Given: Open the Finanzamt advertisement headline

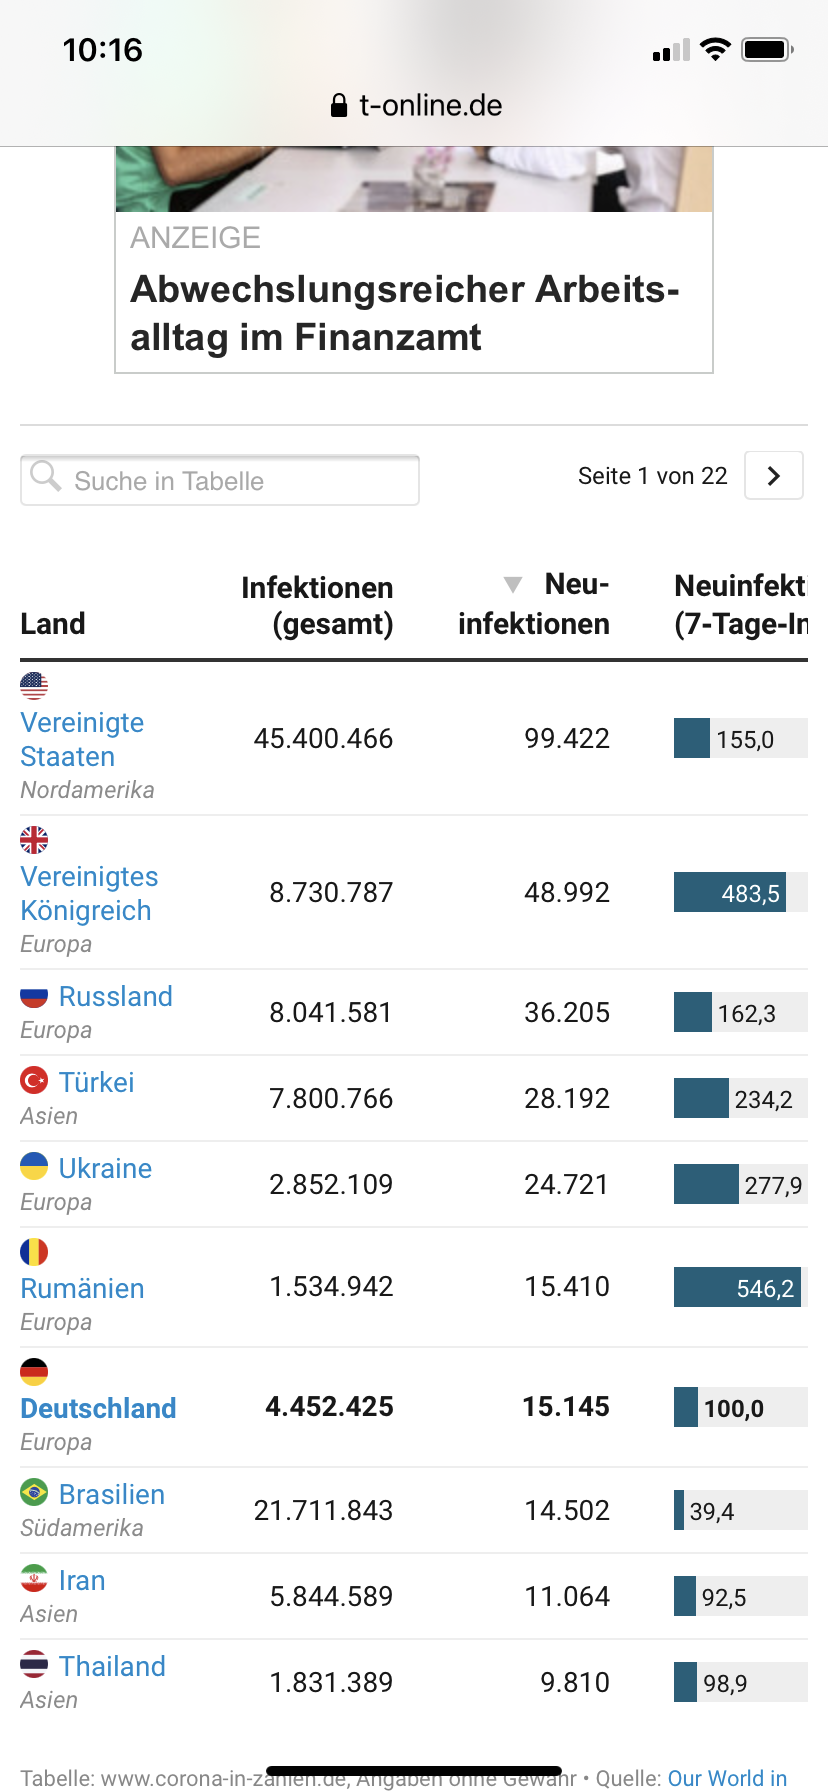Looking at the screenshot, I should 405,313.
